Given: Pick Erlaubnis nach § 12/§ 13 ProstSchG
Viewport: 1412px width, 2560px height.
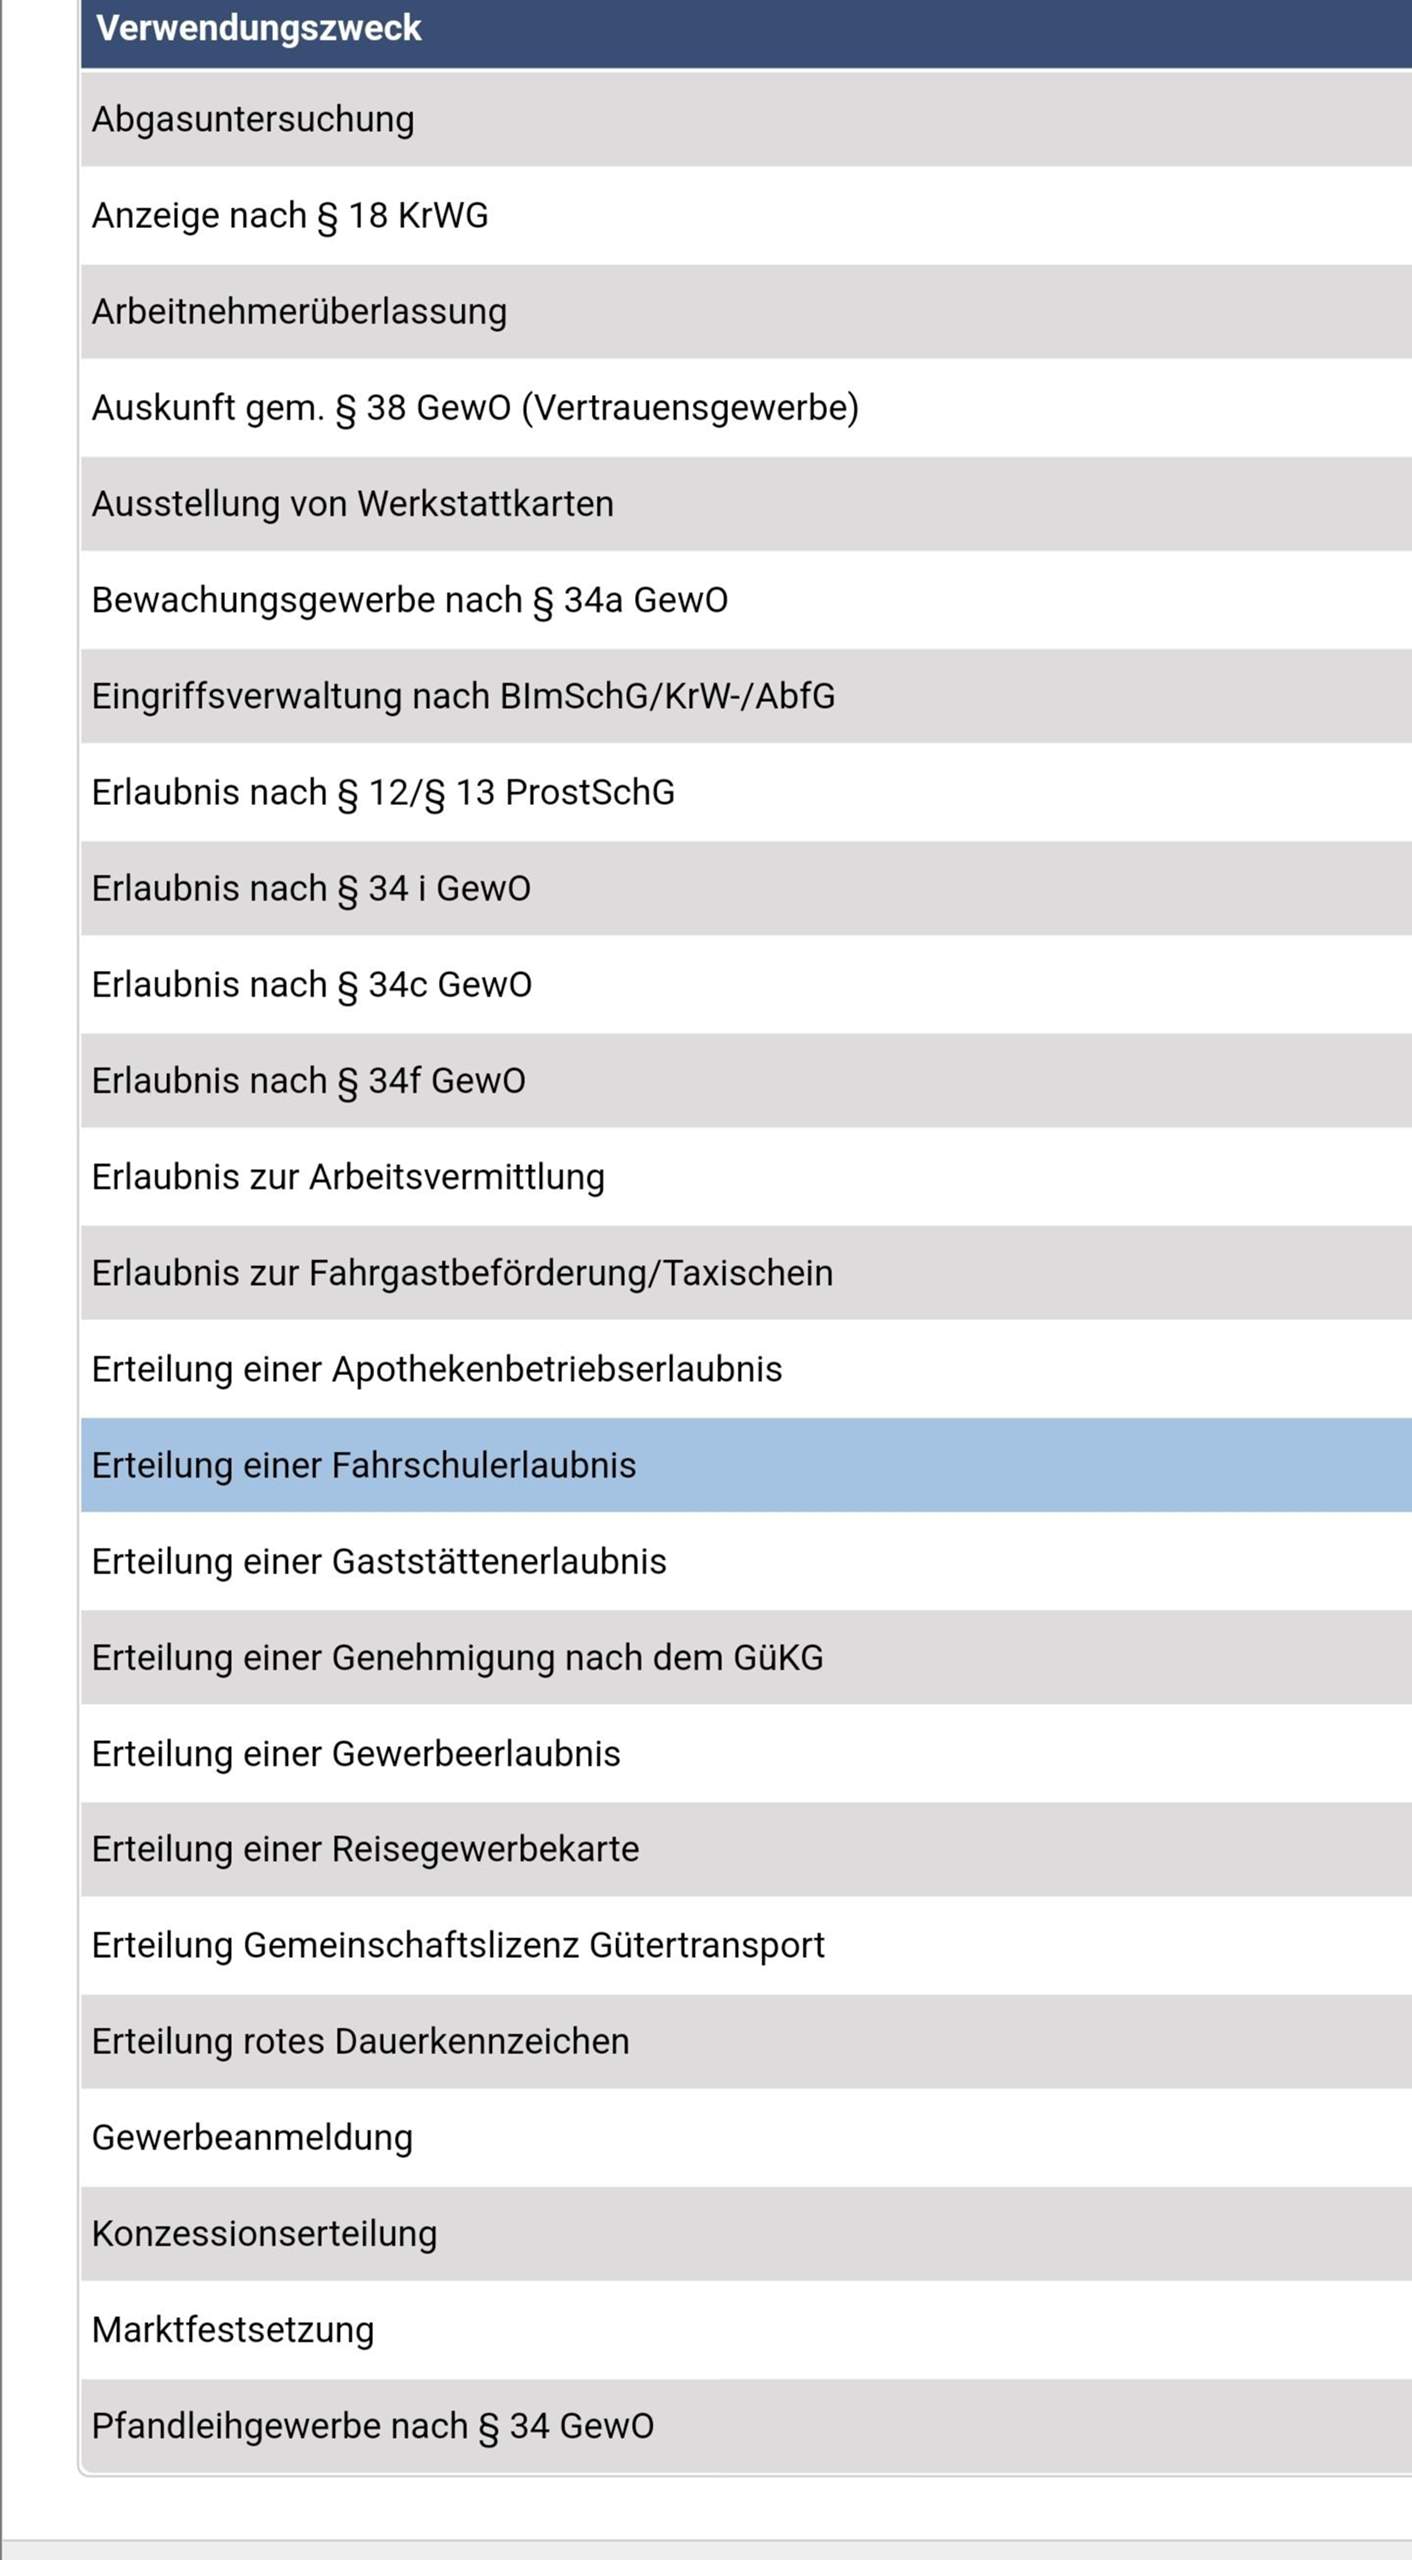Looking at the screenshot, I should pyautogui.click(x=383, y=792).
